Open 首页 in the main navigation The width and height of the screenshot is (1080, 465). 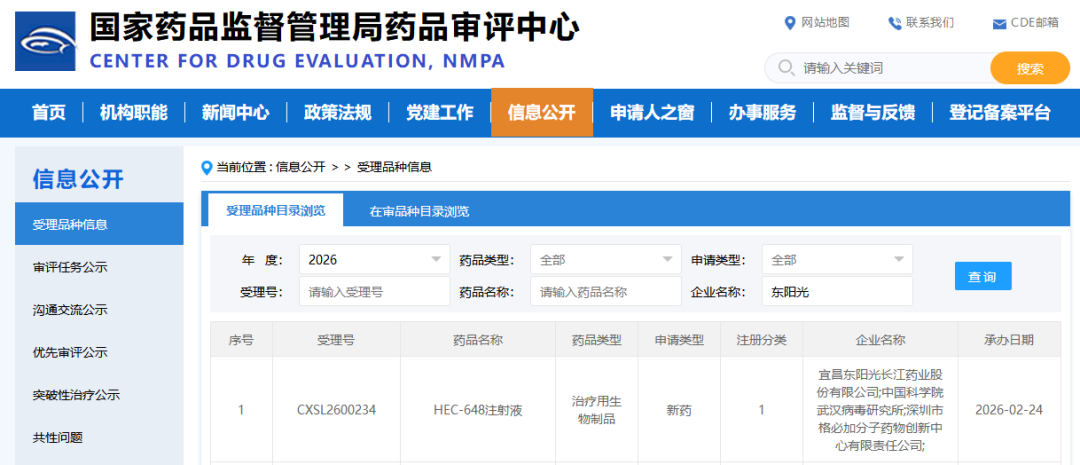coord(49,112)
